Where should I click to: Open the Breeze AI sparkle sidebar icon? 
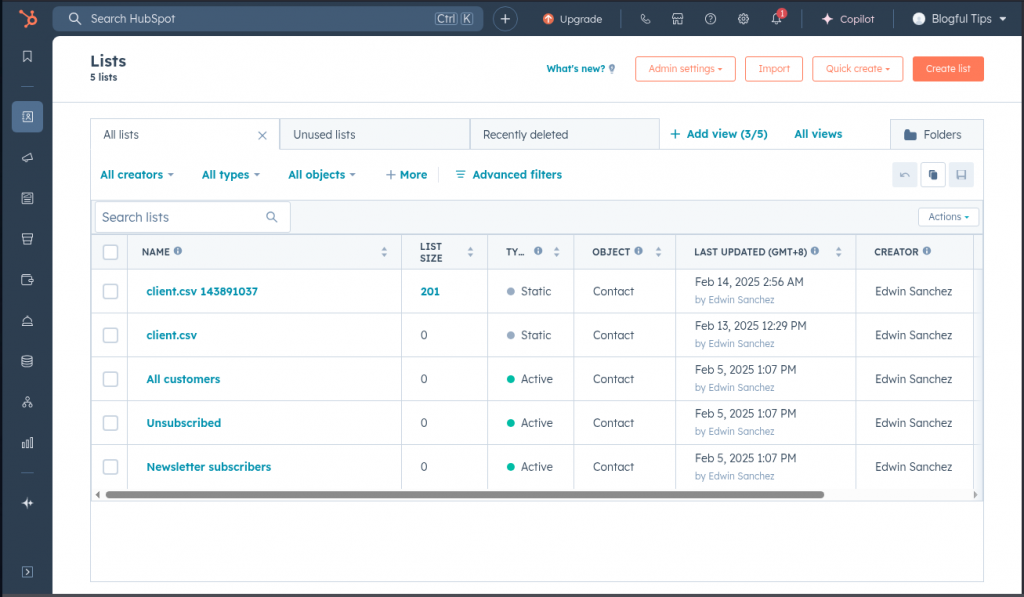pos(27,503)
